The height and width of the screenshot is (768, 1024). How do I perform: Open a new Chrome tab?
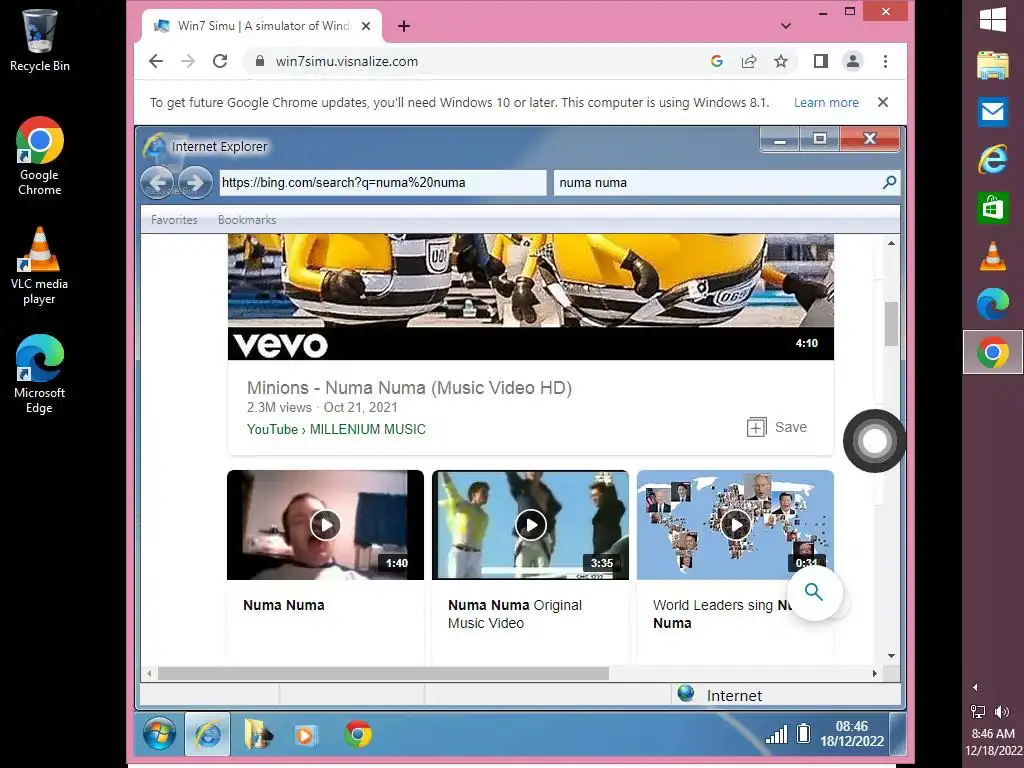404,26
